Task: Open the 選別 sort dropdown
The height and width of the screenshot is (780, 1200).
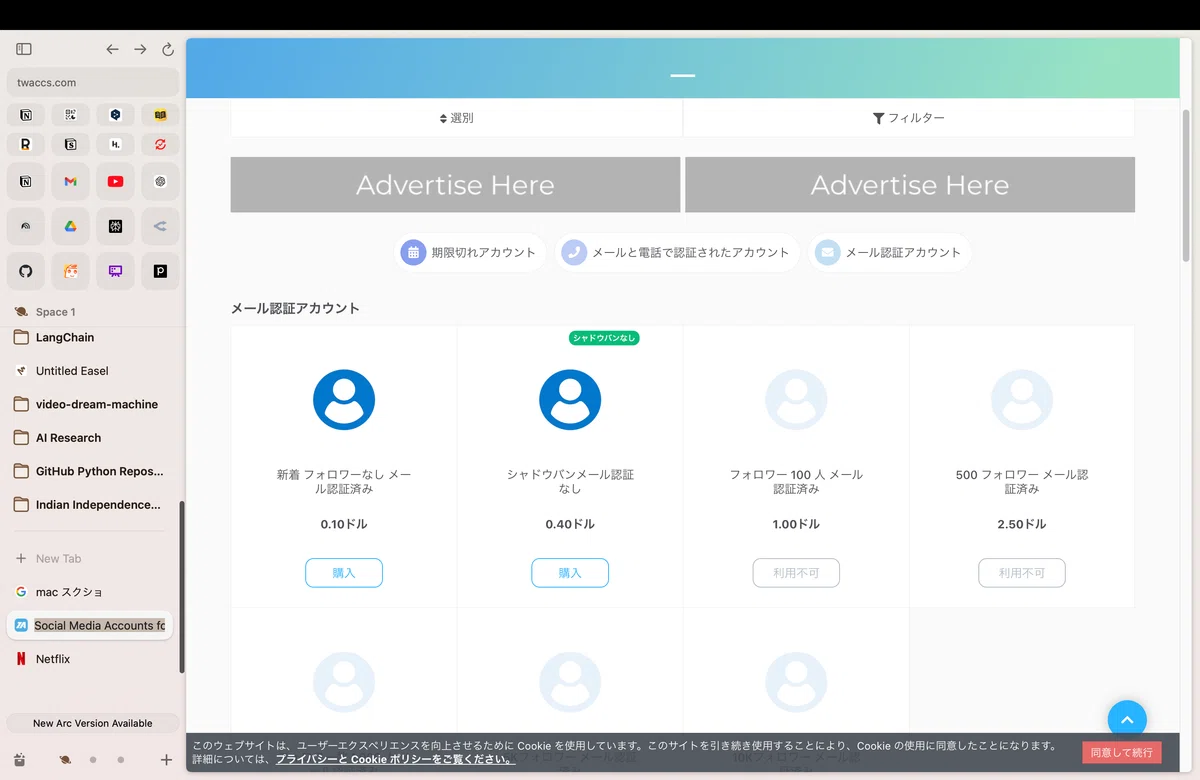Action: coord(457,118)
